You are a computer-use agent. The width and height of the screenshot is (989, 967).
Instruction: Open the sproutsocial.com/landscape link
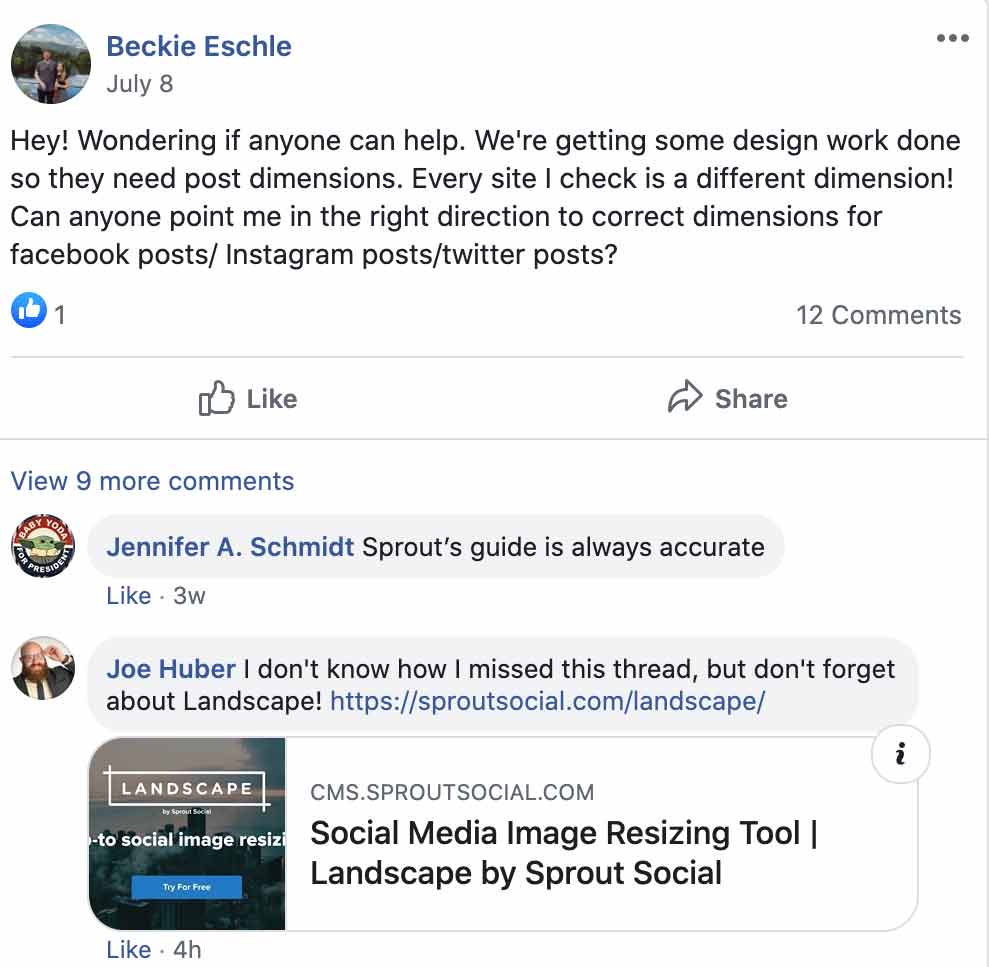pyautogui.click(x=544, y=702)
